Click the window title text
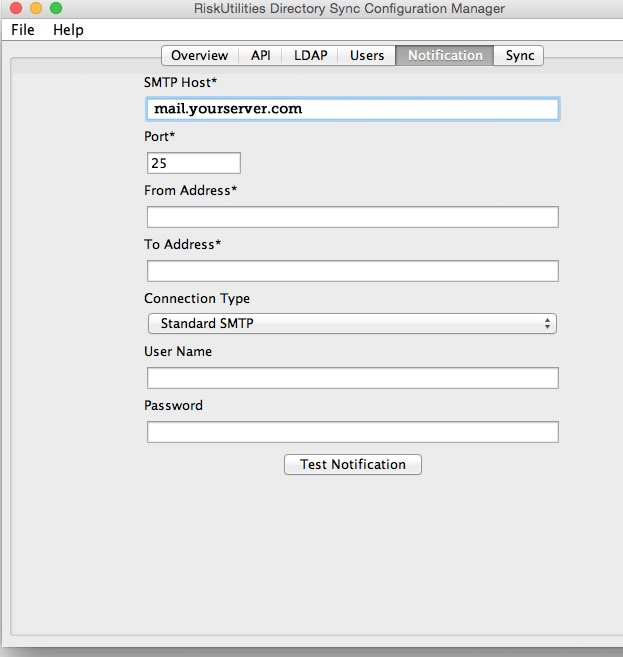The width and height of the screenshot is (623, 657). pyautogui.click(x=349, y=8)
